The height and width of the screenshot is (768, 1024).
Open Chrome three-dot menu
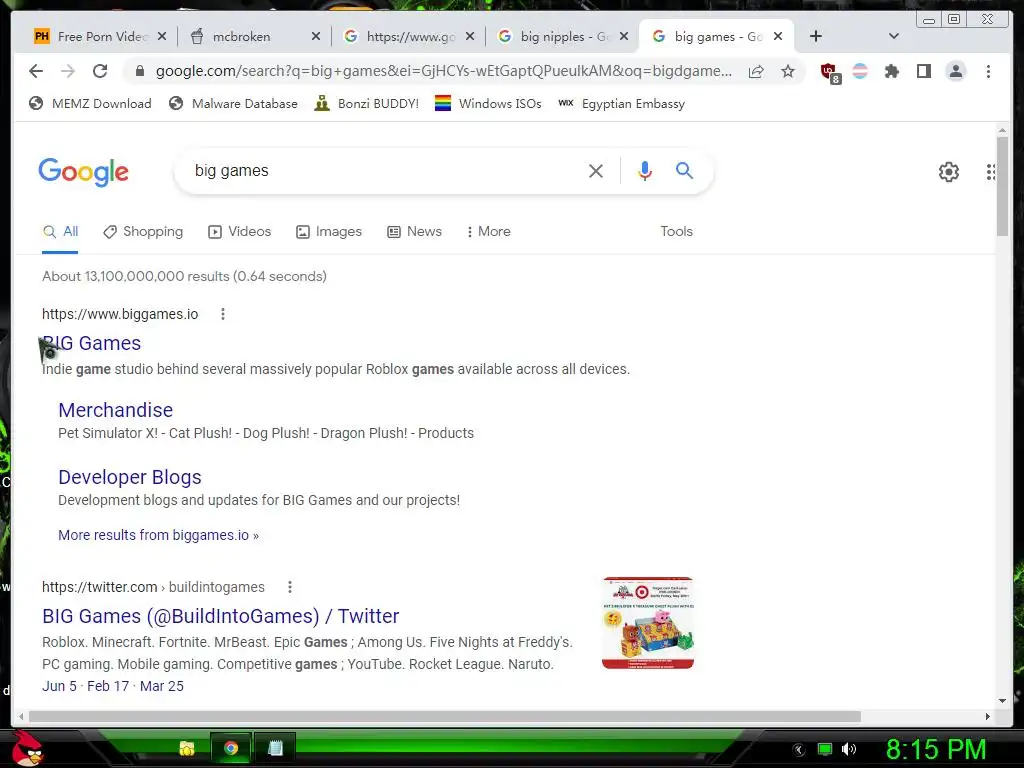[988, 71]
